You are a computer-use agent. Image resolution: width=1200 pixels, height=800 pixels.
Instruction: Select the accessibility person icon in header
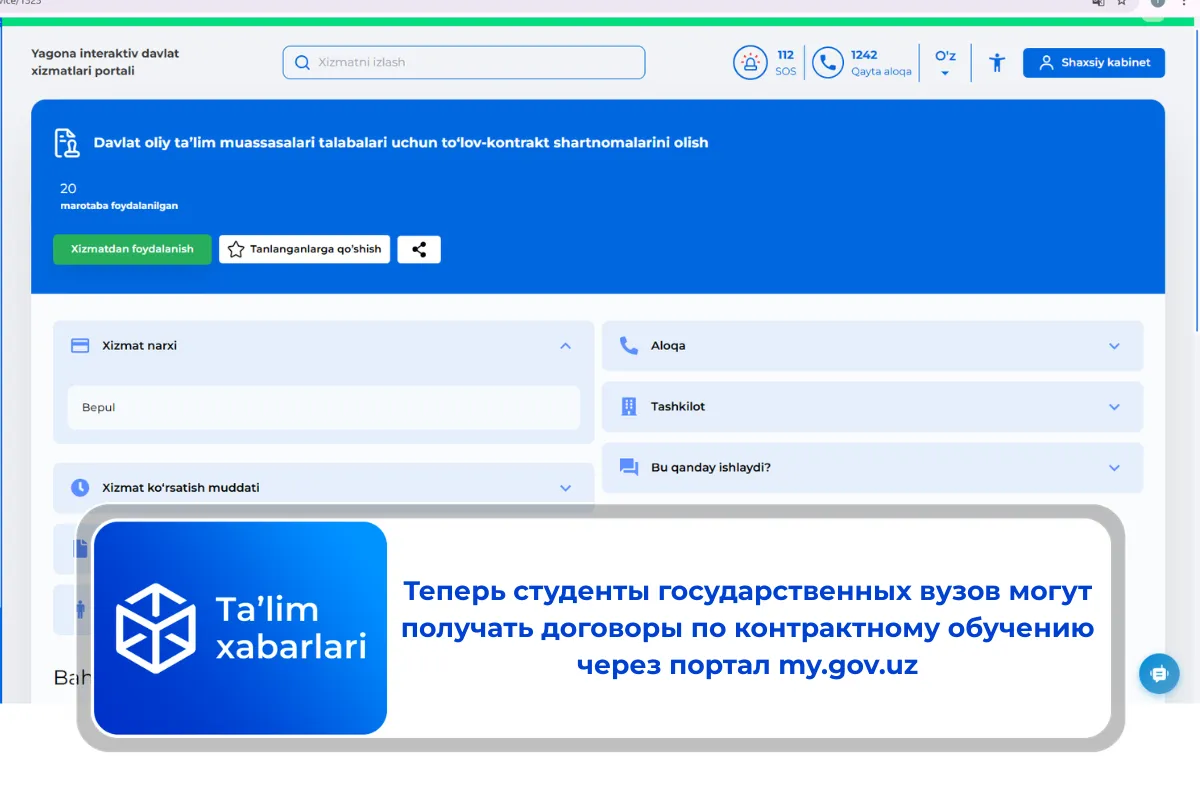point(997,62)
